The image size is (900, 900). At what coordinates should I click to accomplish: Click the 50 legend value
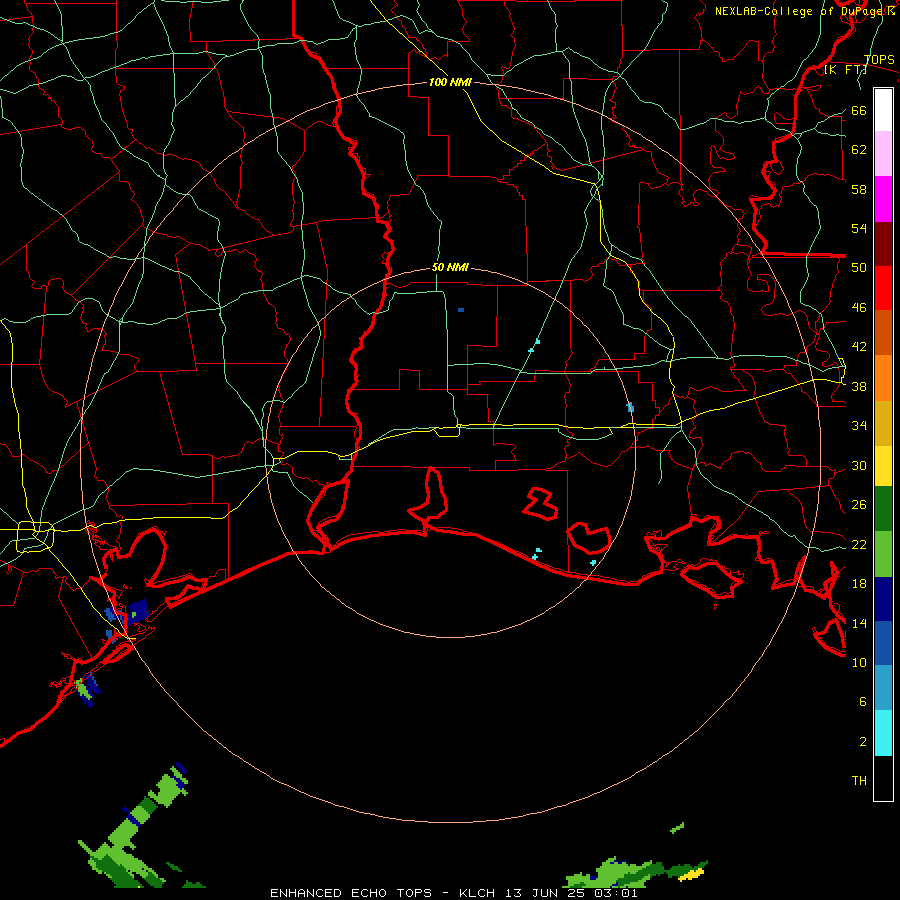(859, 268)
